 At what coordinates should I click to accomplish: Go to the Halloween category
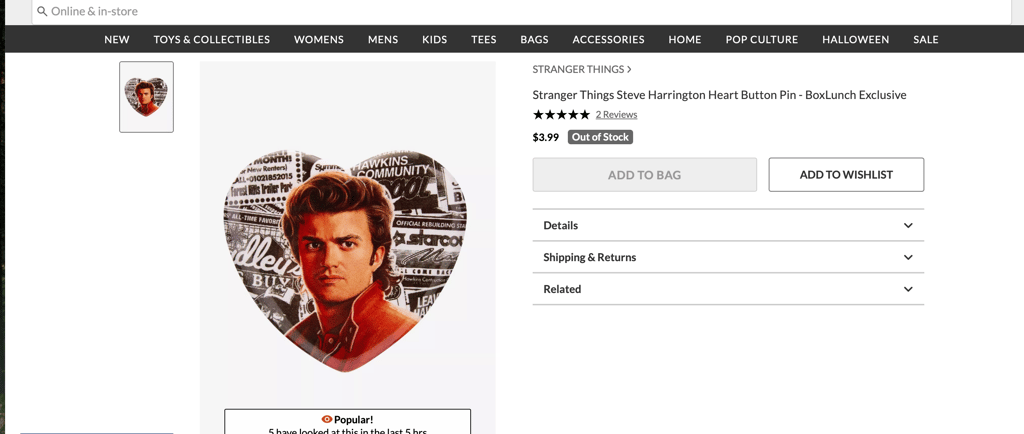point(855,40)
